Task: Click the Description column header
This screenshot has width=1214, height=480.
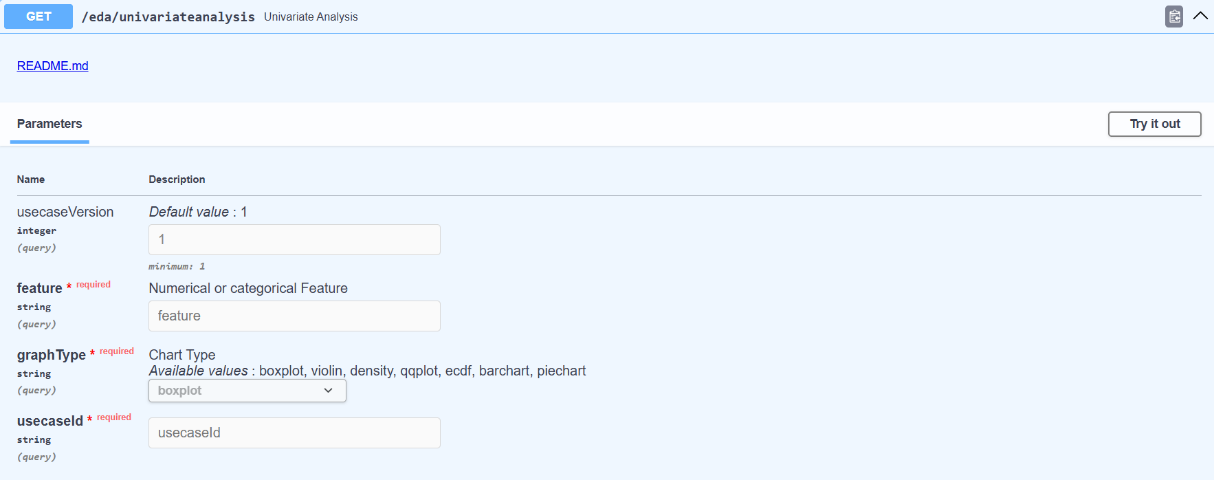Action: click(x=177, y=180)
